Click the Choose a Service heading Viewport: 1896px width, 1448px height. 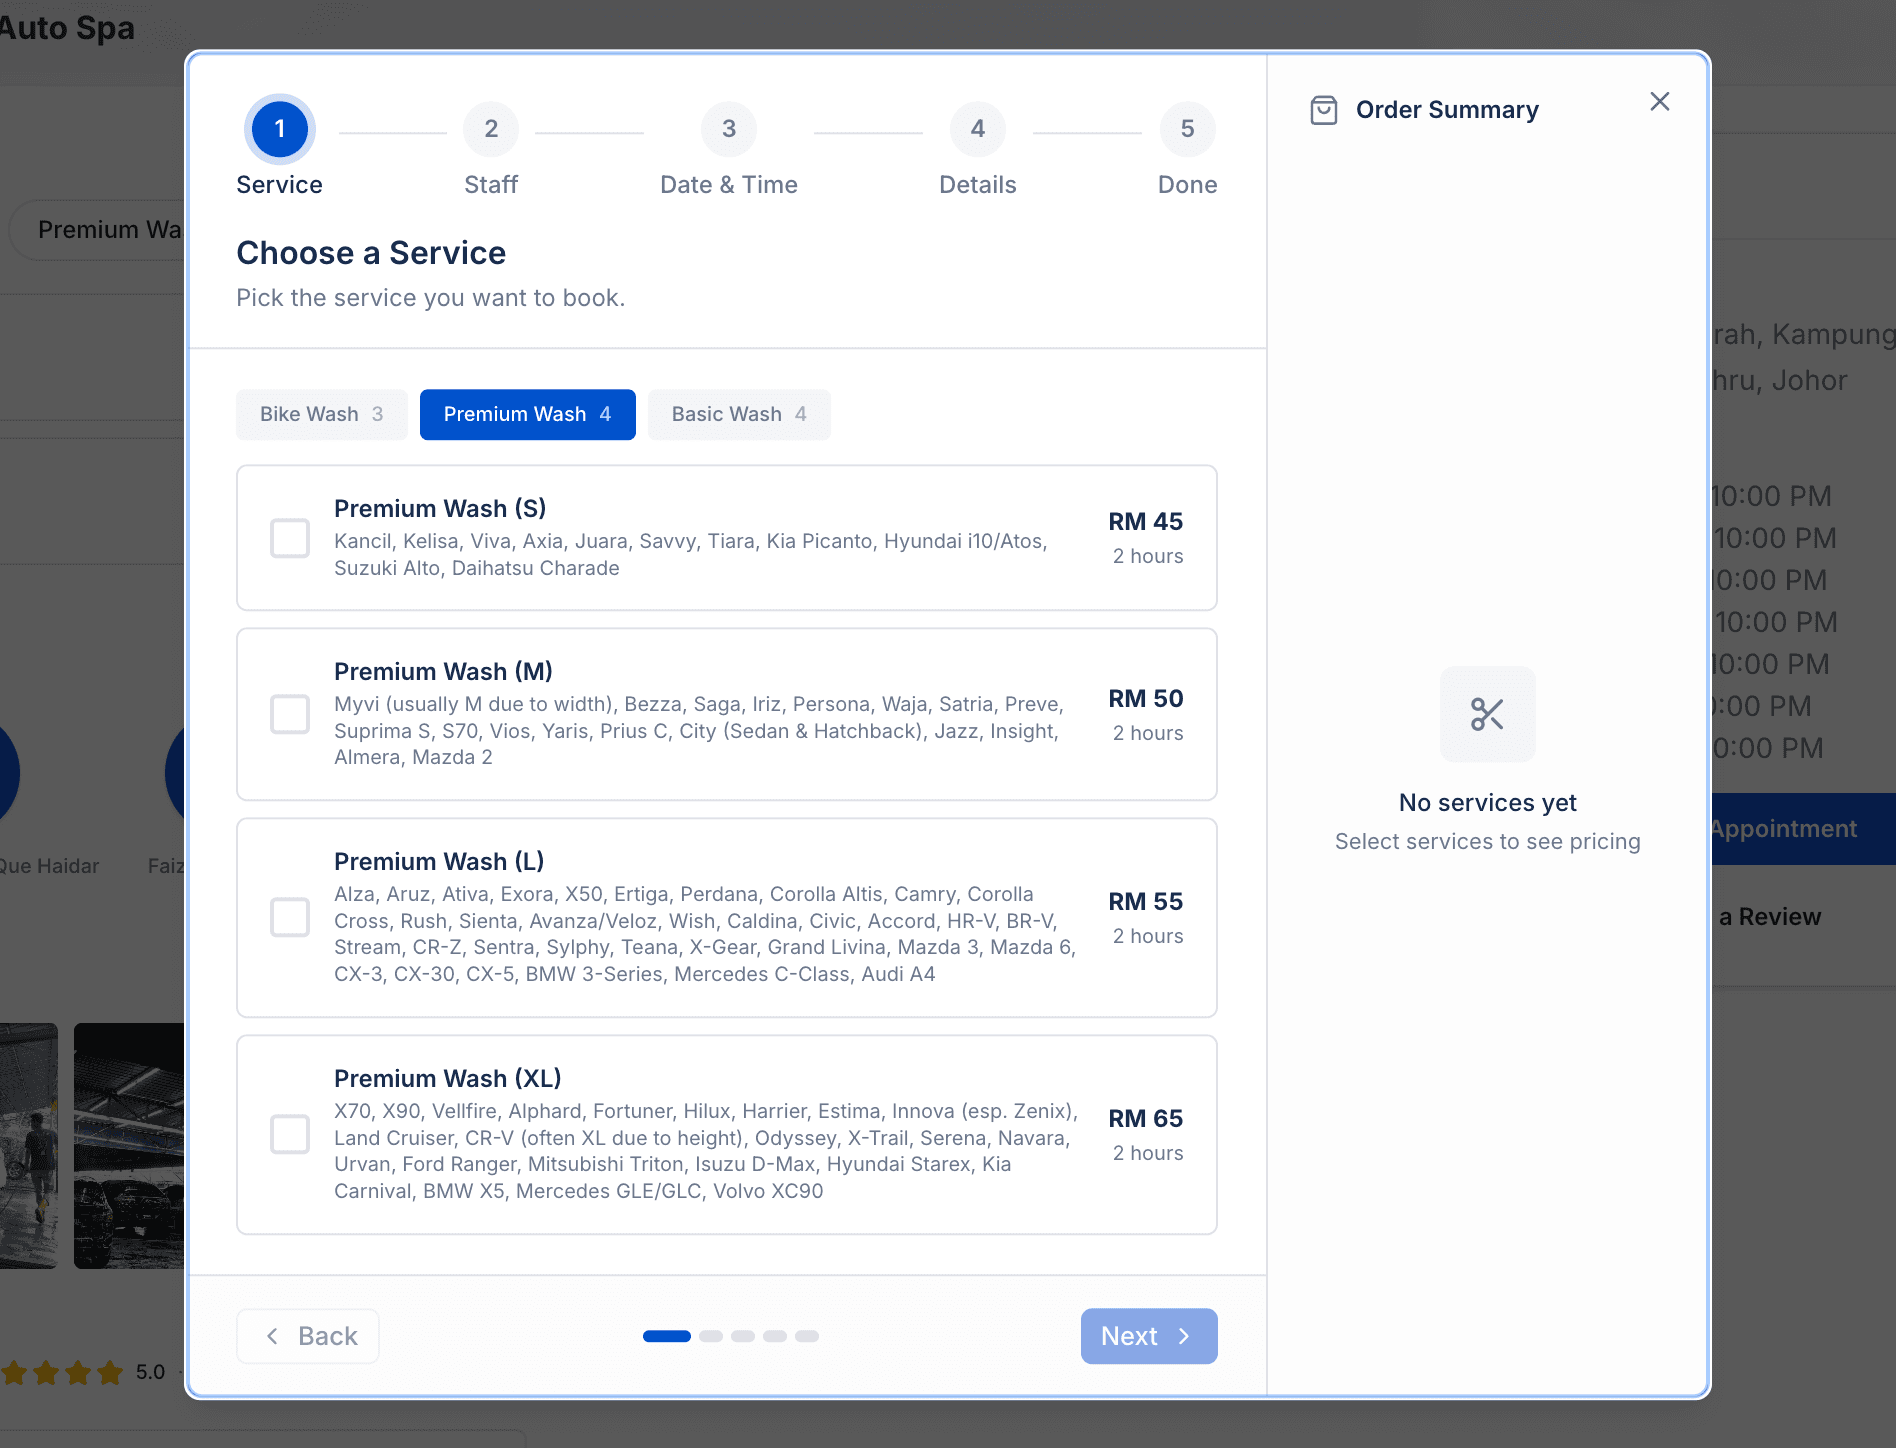click(371, 253)
